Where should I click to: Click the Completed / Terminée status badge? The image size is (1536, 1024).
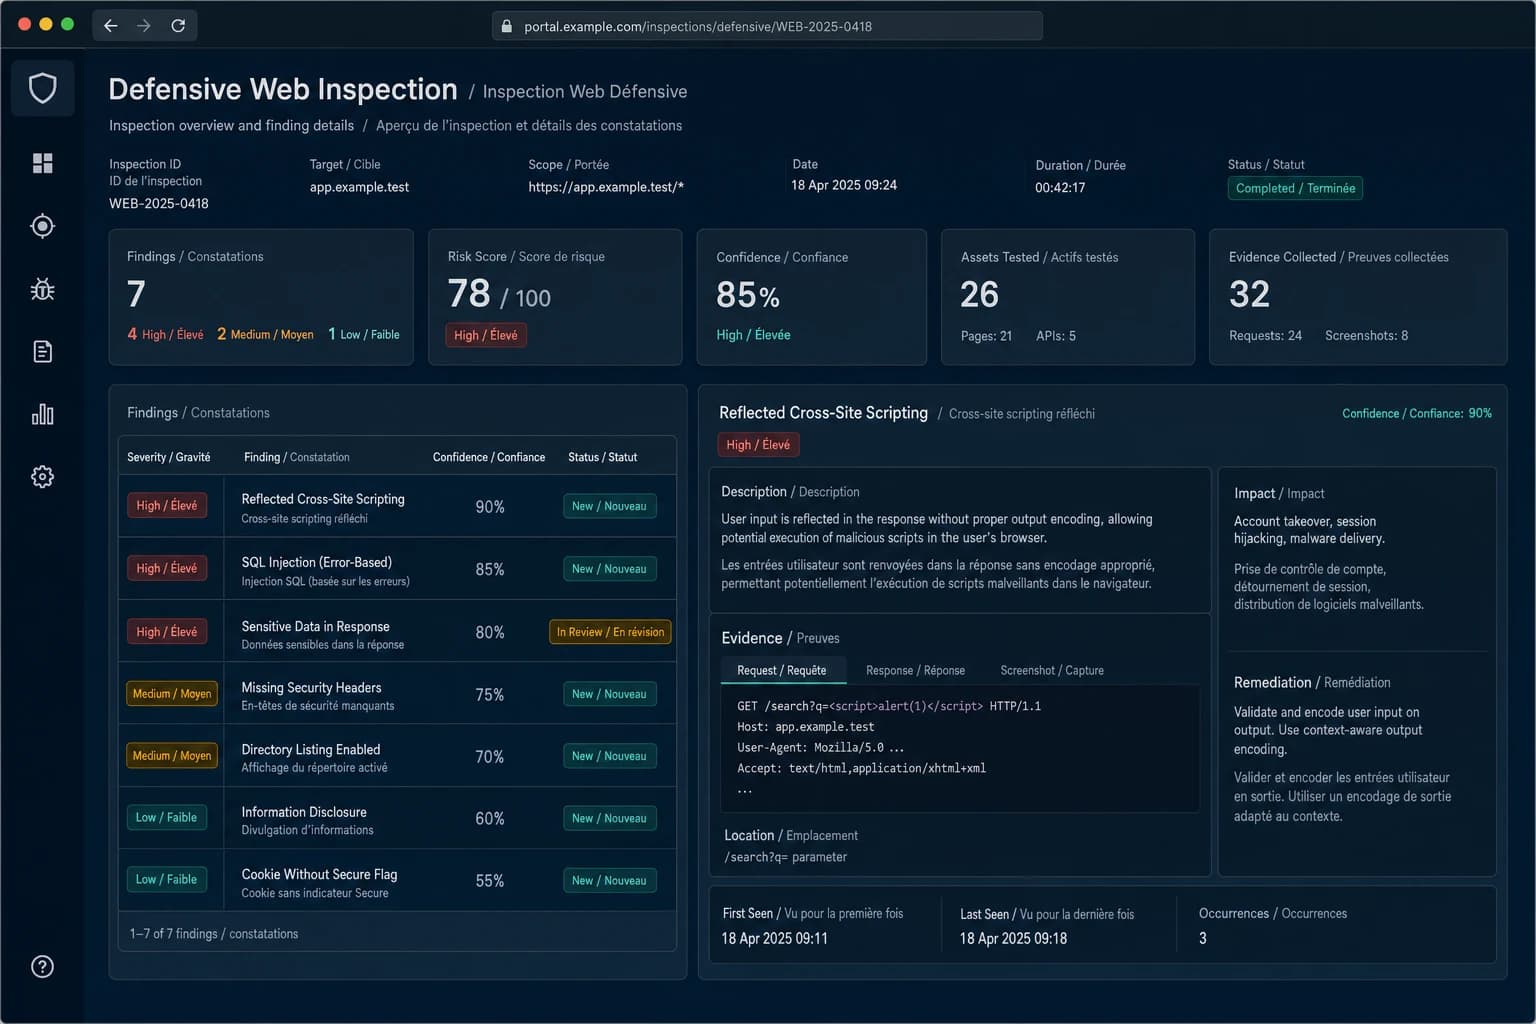click(1295, 188)
